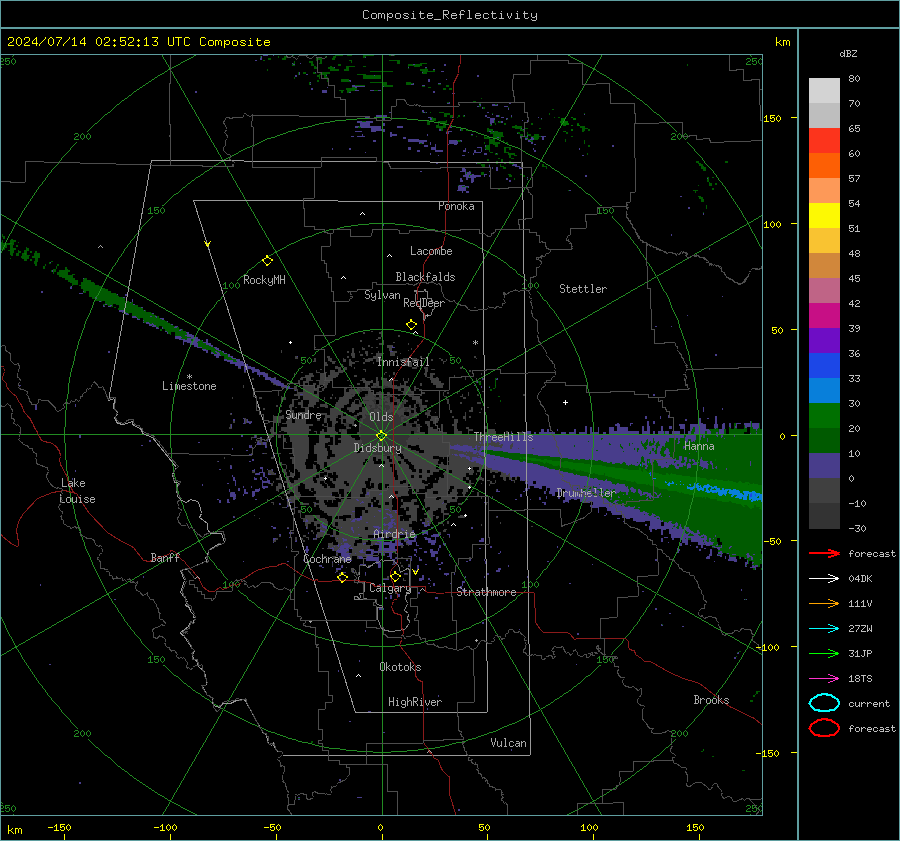Click the yellow diamond marker below Cochrane

pyautogui.click(x=343, y=577)
